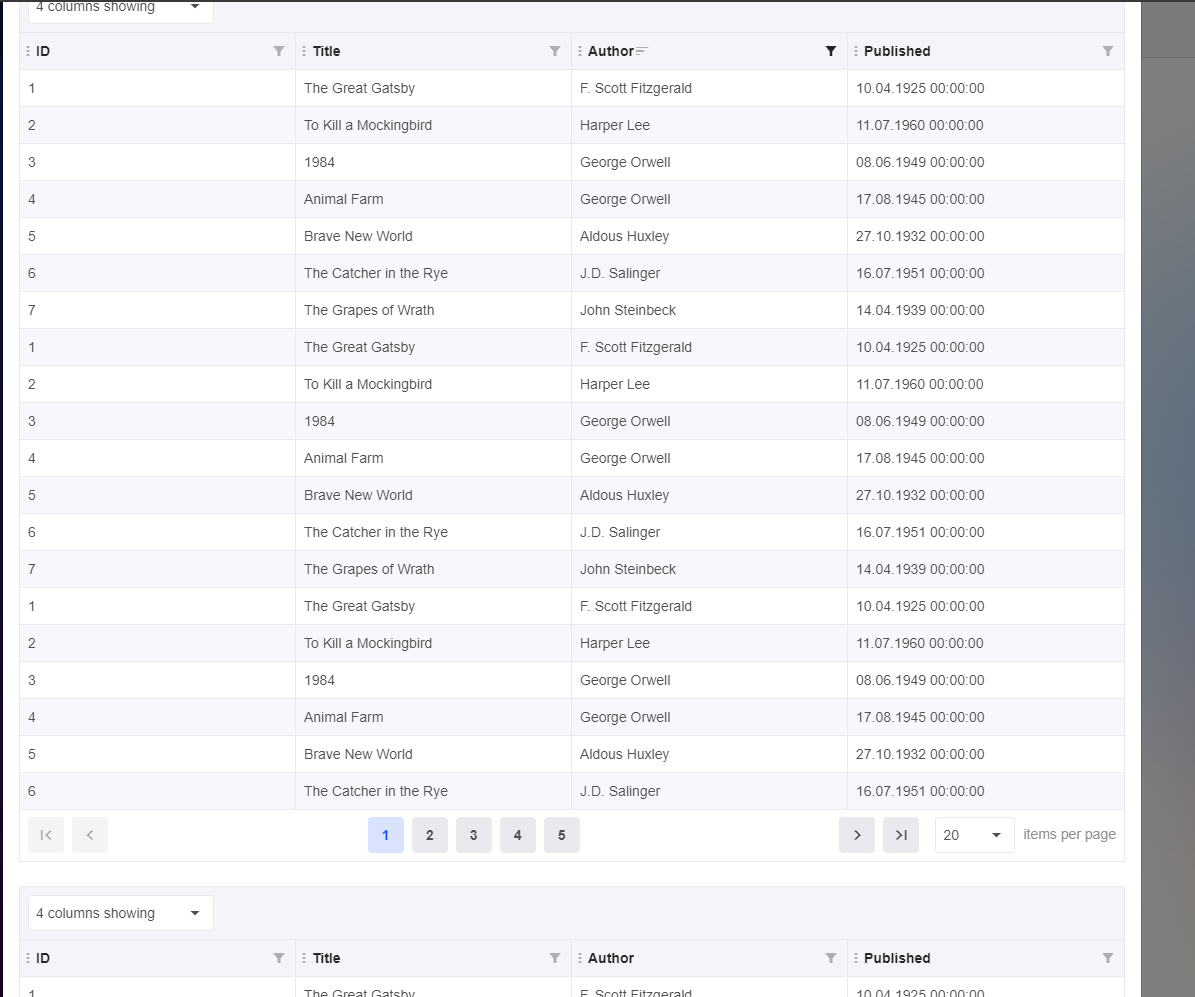
Task: Open filter for Published column in bottom grid
Action: 1107,958
